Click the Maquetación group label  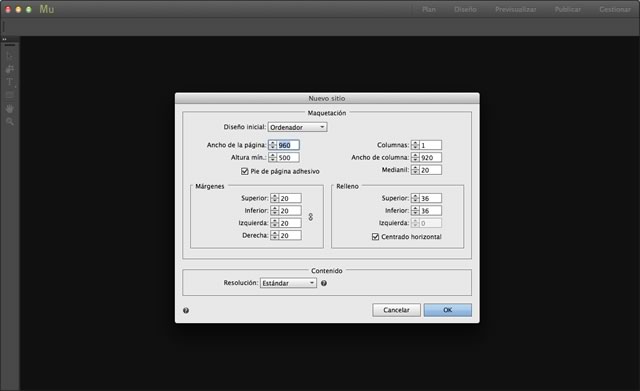point(327,113)
